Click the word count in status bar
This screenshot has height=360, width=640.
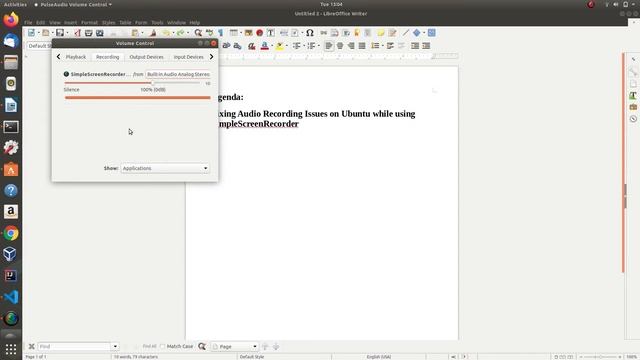tap(136, 357)
